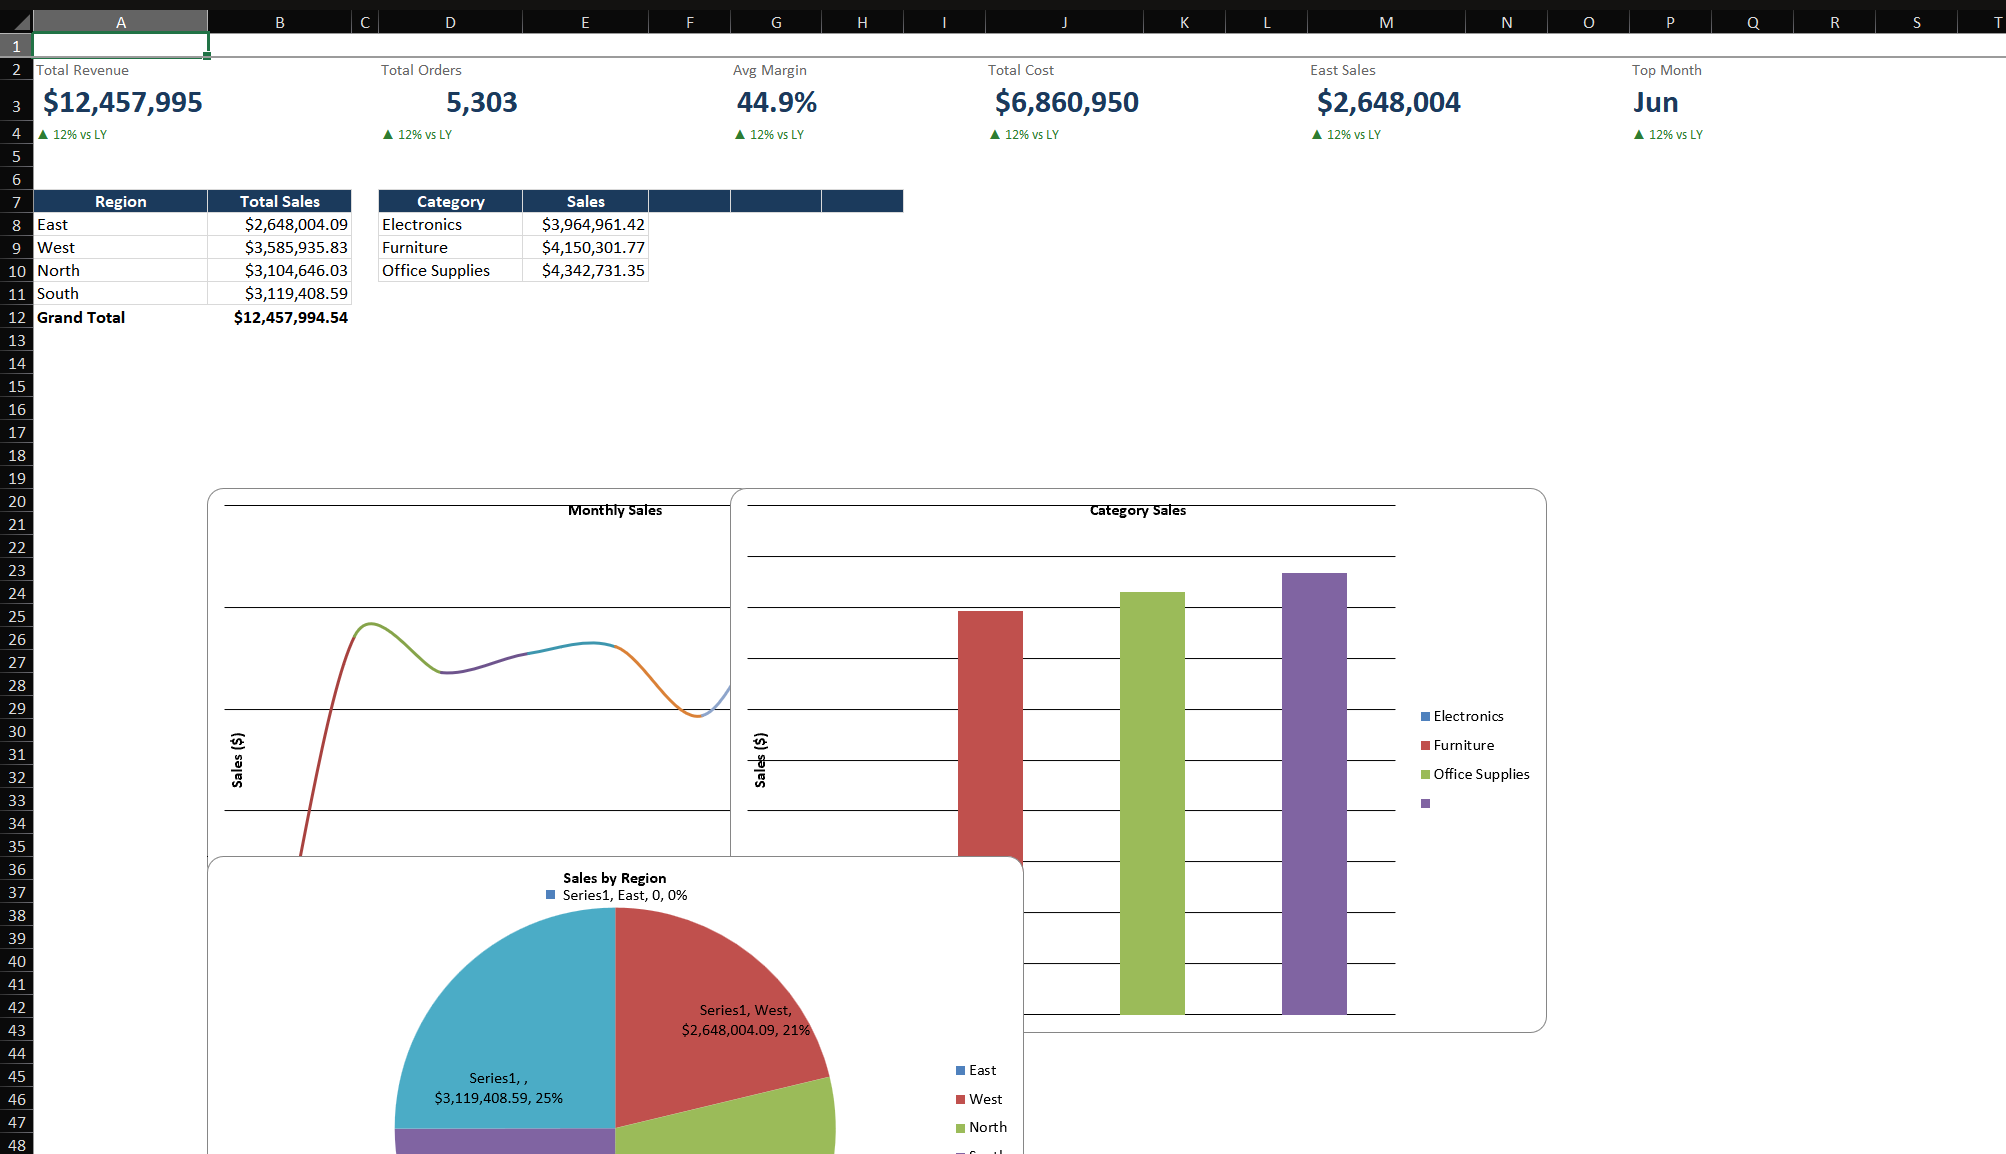Select the Electronics category cell
This screenshot has height=1154, width=2006.
(x=451, y=224)
